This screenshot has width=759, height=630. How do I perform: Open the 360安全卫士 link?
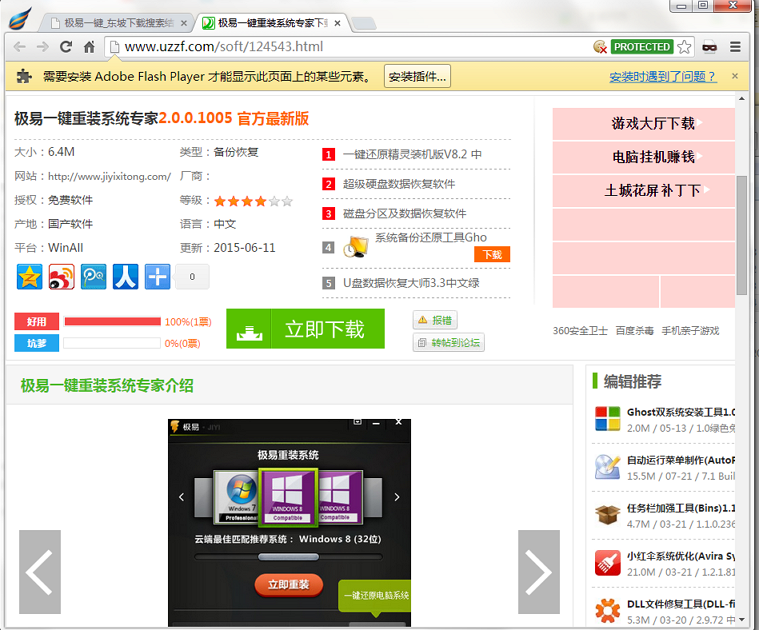click(x=580, y=331)
